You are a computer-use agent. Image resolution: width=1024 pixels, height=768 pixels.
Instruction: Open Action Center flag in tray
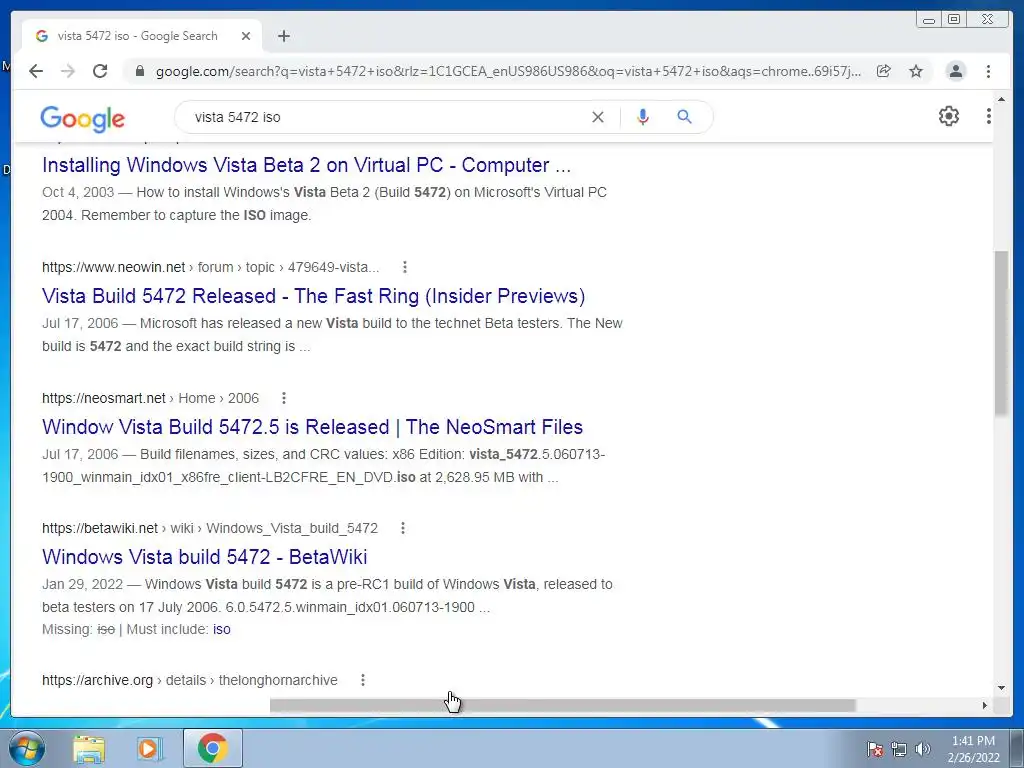[x=875, y=749]
